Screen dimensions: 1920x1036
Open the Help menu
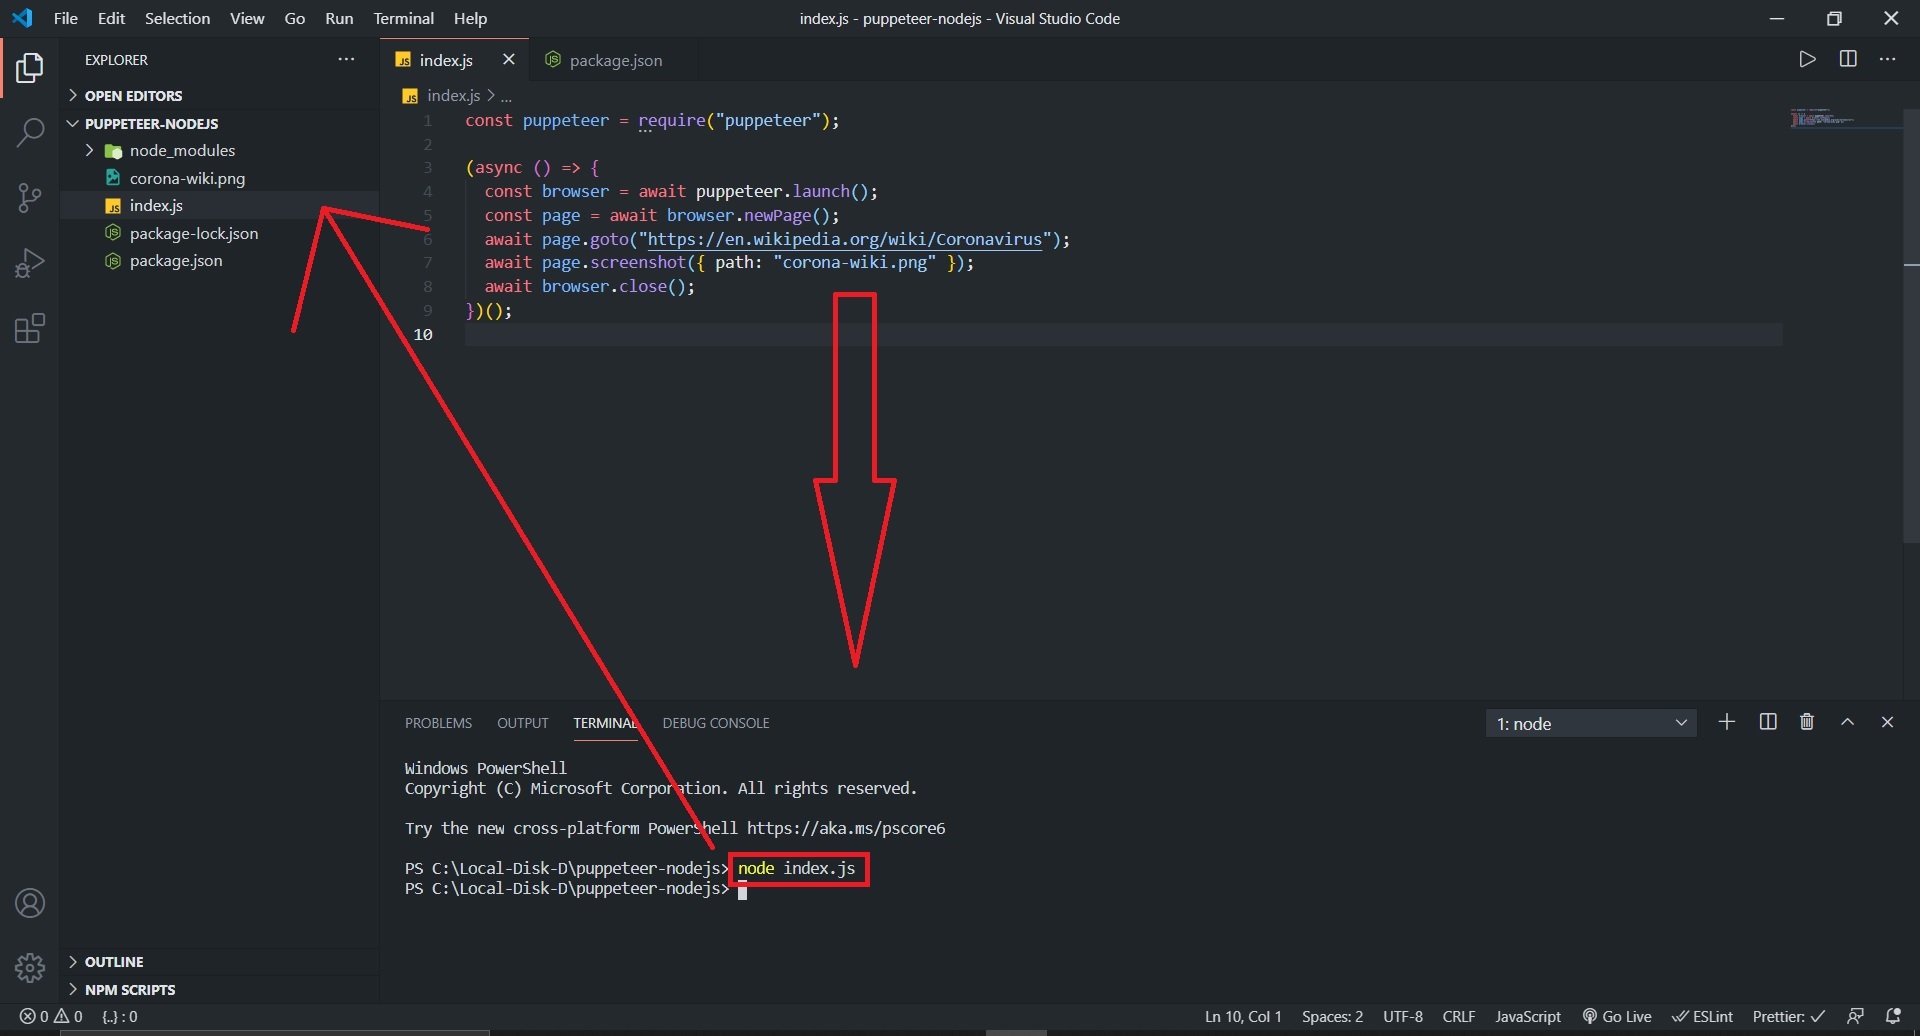click(470, 18)
